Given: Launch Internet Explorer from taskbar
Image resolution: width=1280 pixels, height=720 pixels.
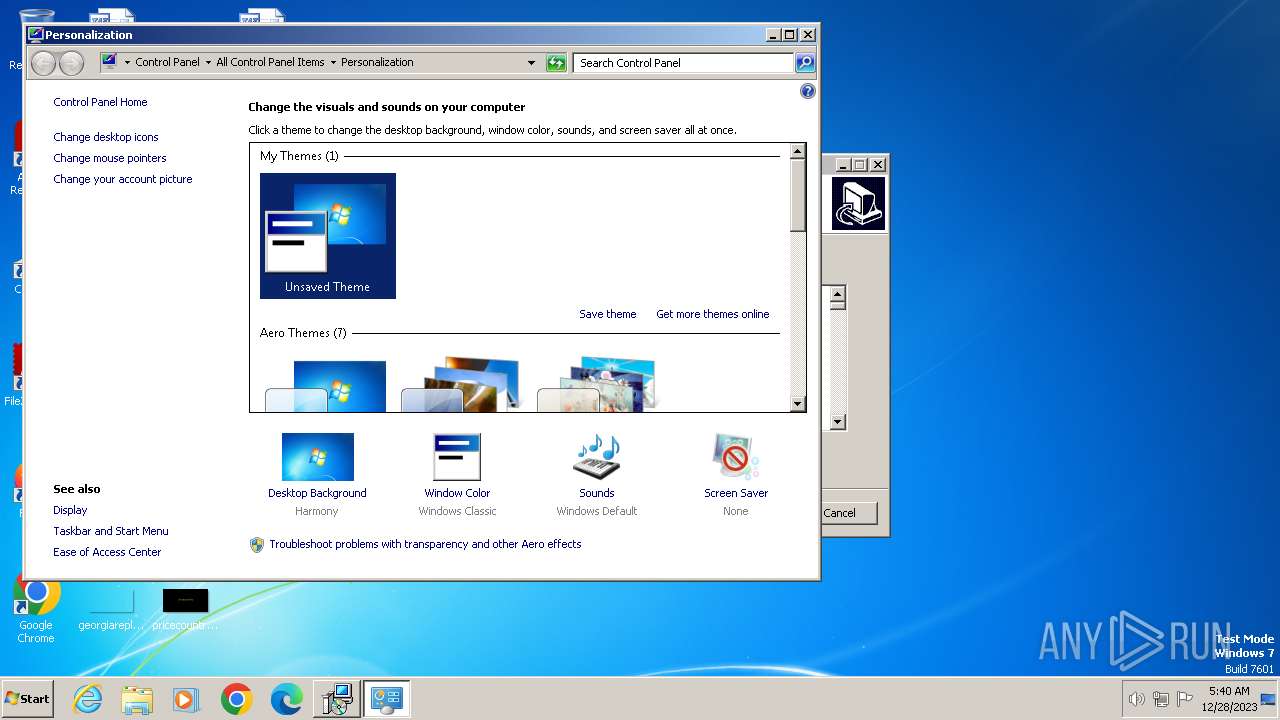Looking at the screenshot, I should pos(88,699).
